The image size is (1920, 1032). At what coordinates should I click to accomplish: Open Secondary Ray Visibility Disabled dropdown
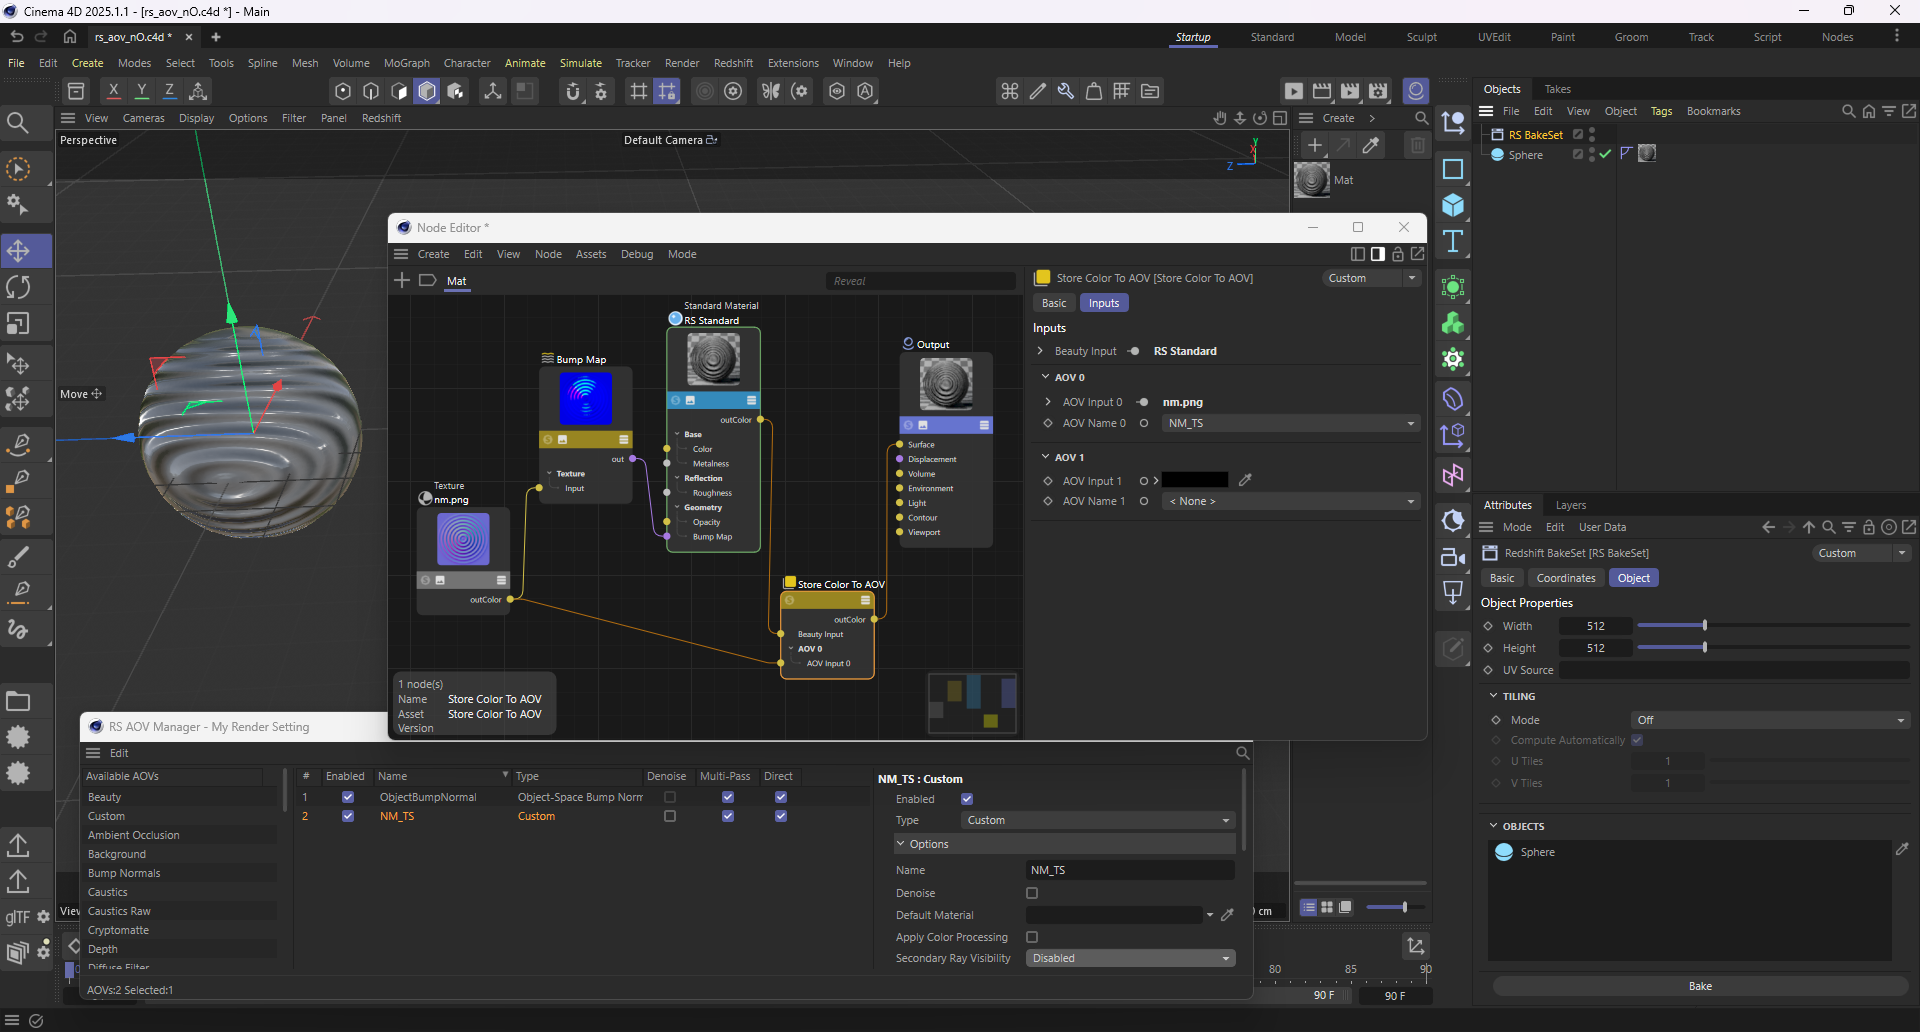1130,958
